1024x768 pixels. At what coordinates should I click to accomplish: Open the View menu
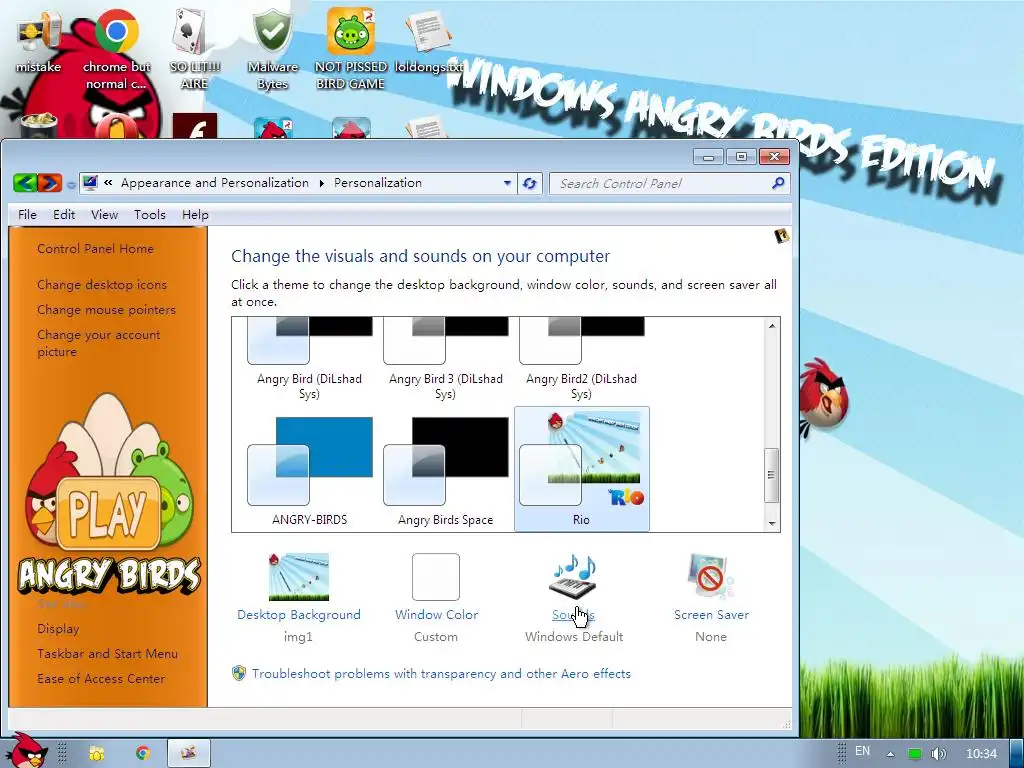104,215
